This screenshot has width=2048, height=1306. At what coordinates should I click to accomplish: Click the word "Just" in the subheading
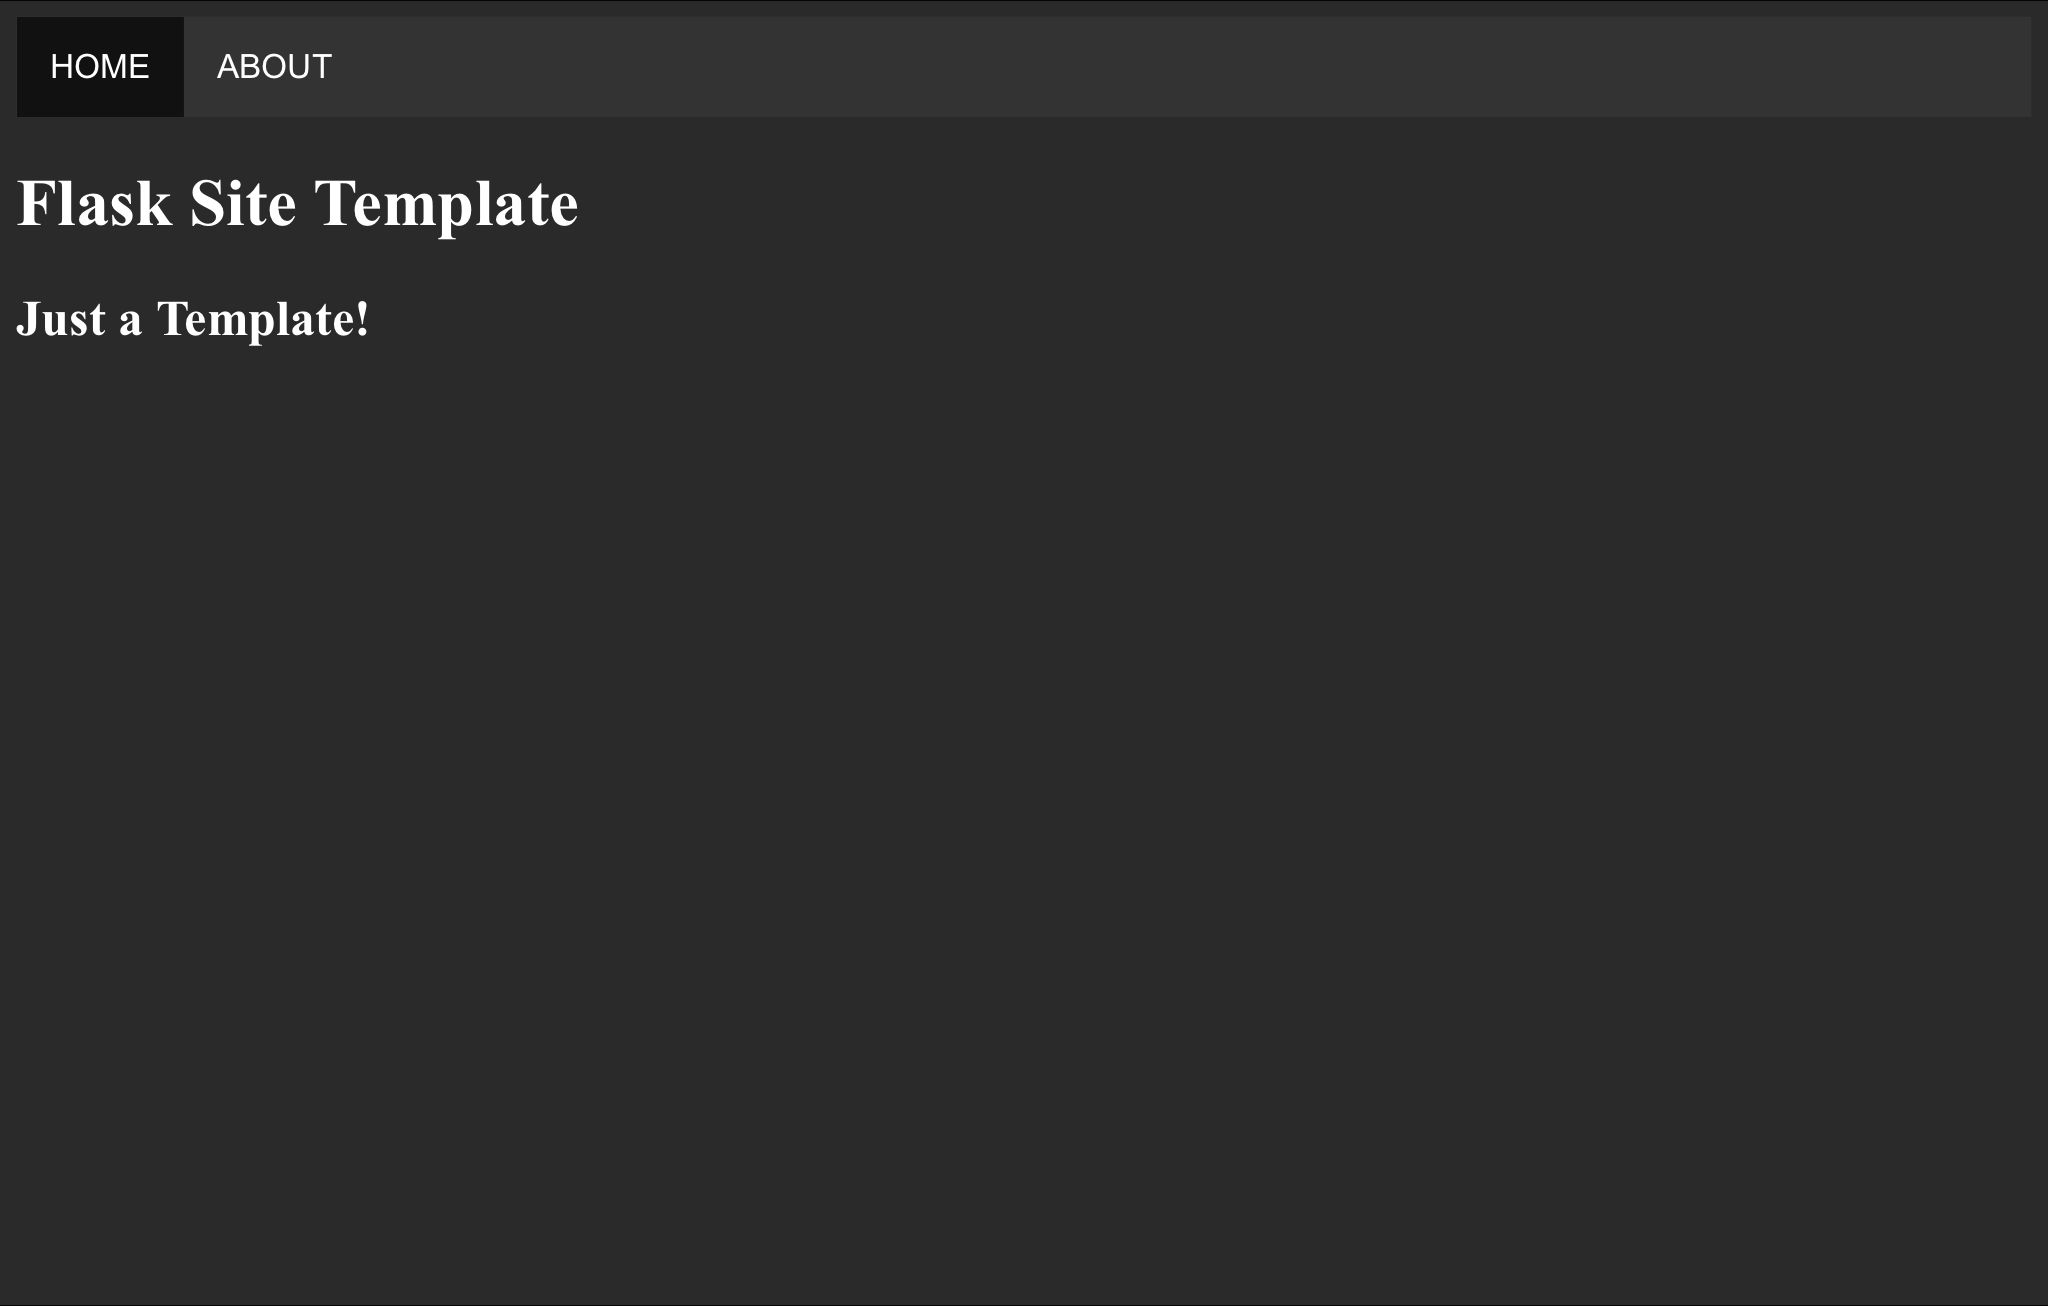[61, 320]
